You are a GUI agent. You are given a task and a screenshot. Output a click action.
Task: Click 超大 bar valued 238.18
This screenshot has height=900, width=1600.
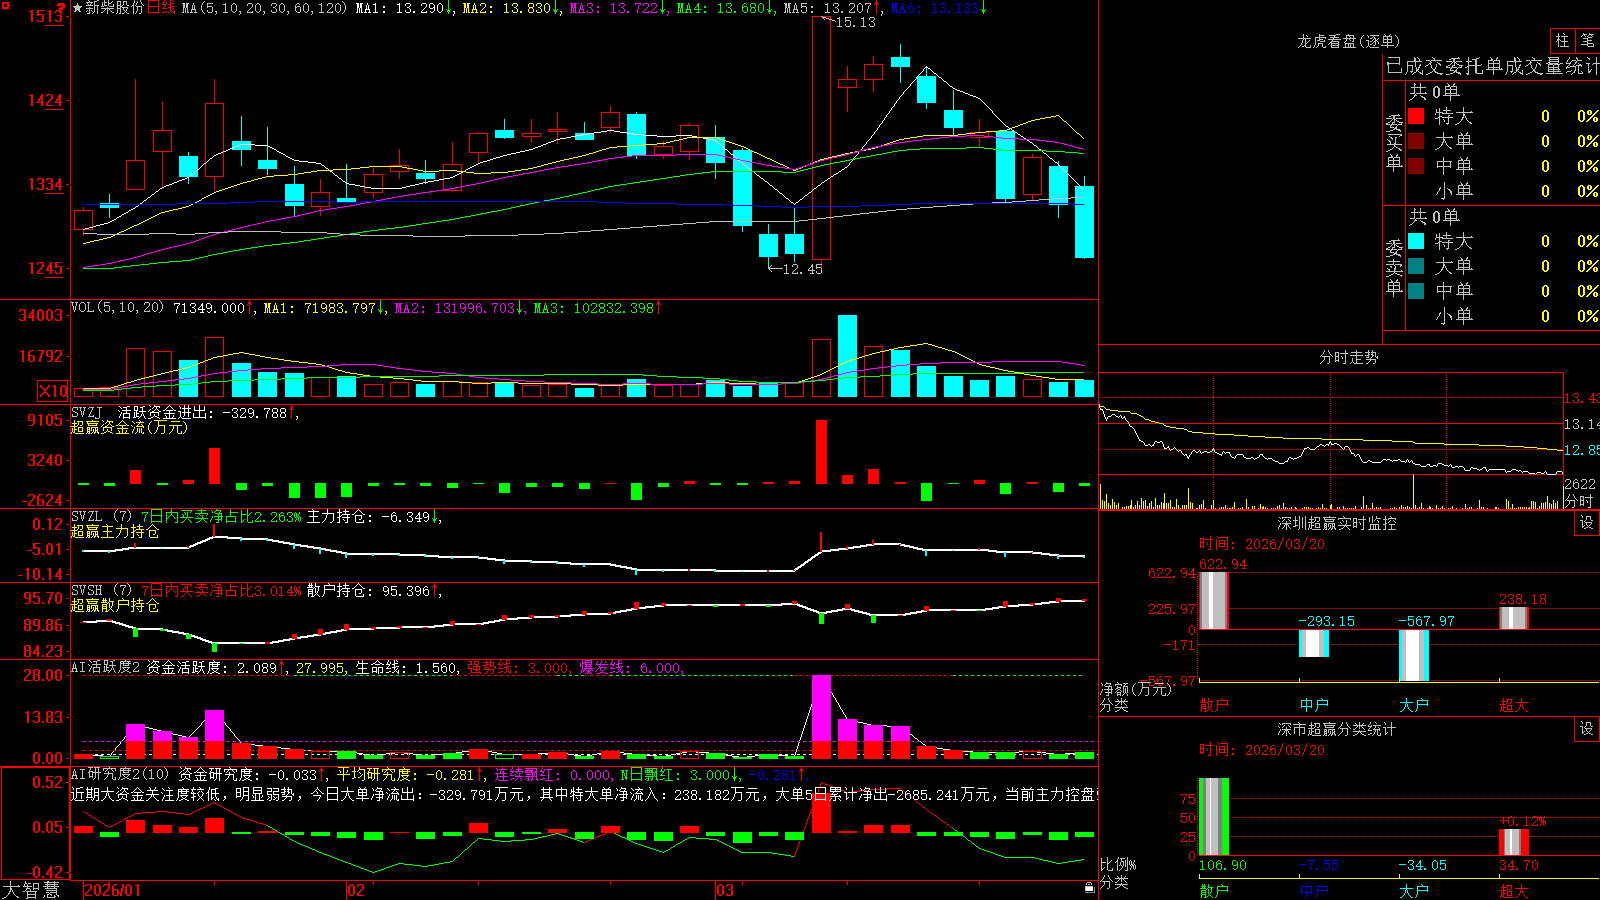click(1514, 618)
